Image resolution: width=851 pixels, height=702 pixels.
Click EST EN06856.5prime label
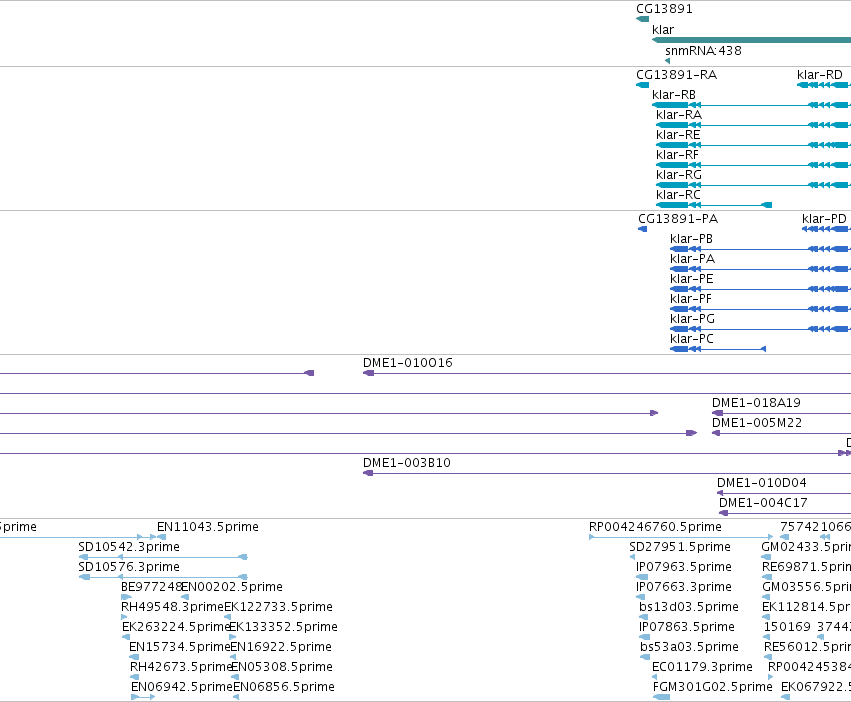[x=284, y=687]
